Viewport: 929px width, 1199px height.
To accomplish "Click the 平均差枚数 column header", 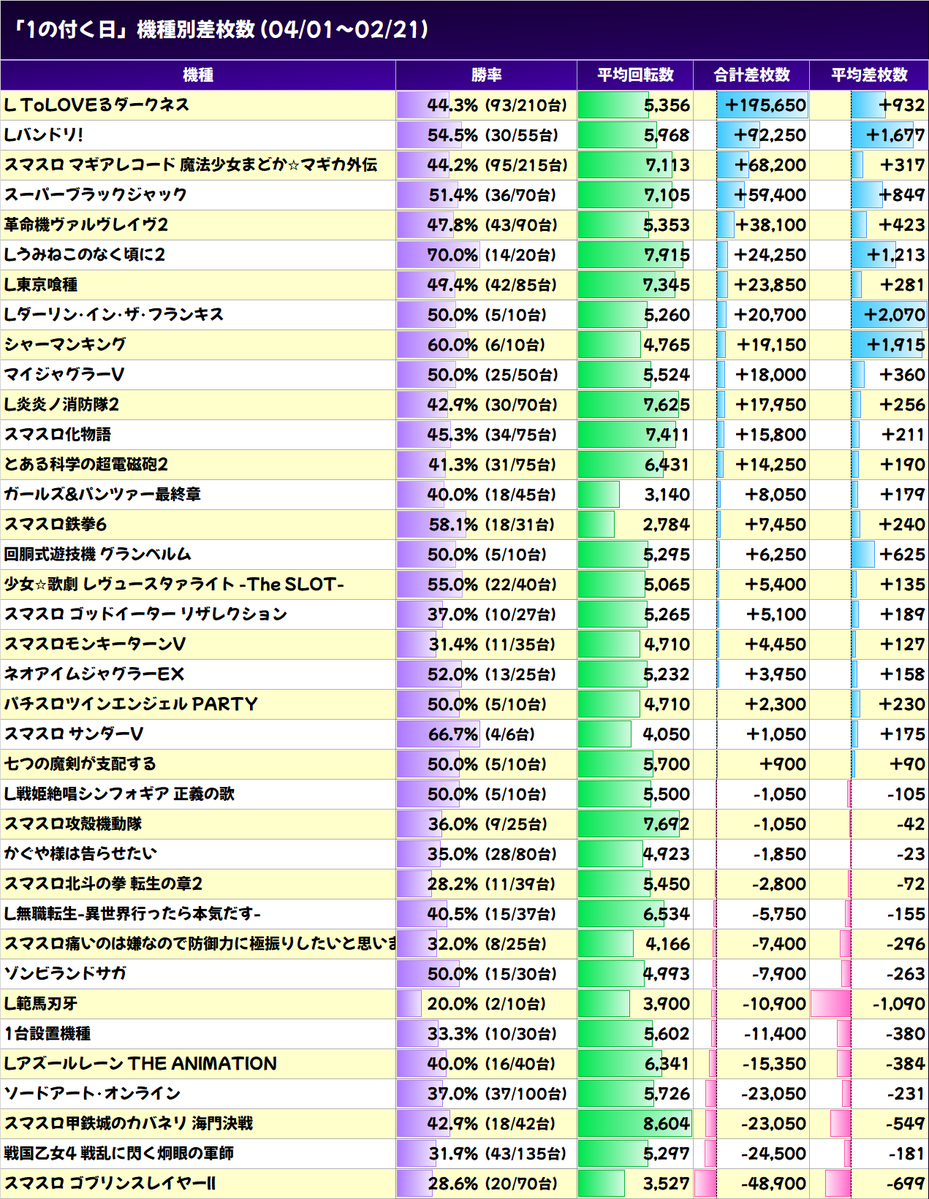I will pyautogui.click(x=869, y=75).
